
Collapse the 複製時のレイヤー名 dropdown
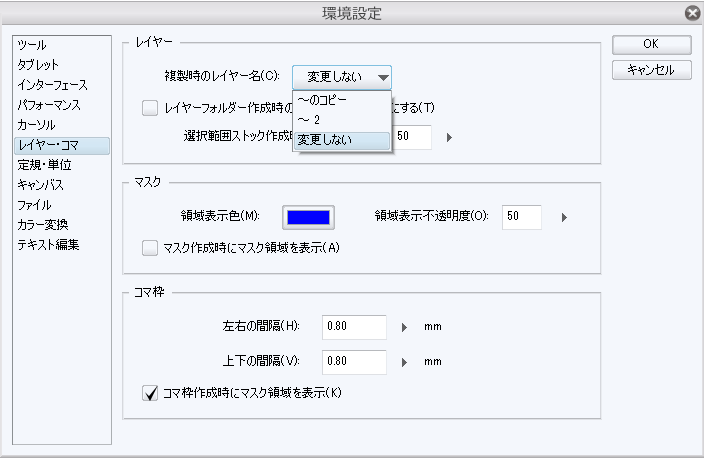pos(342,77)
